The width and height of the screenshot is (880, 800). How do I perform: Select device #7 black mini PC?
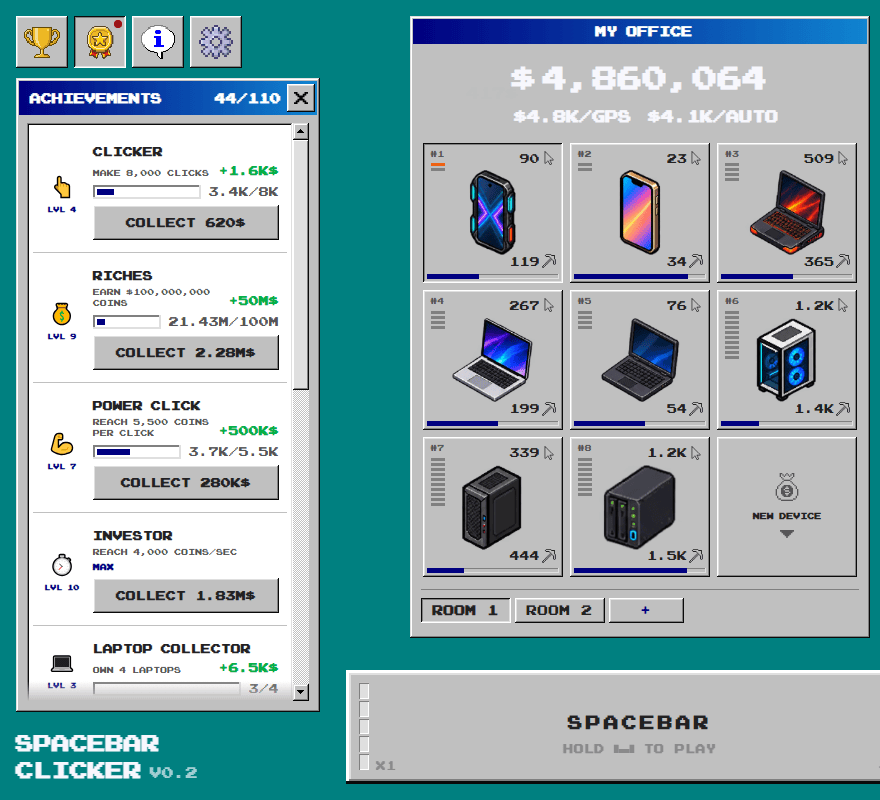tap(492, 506)
